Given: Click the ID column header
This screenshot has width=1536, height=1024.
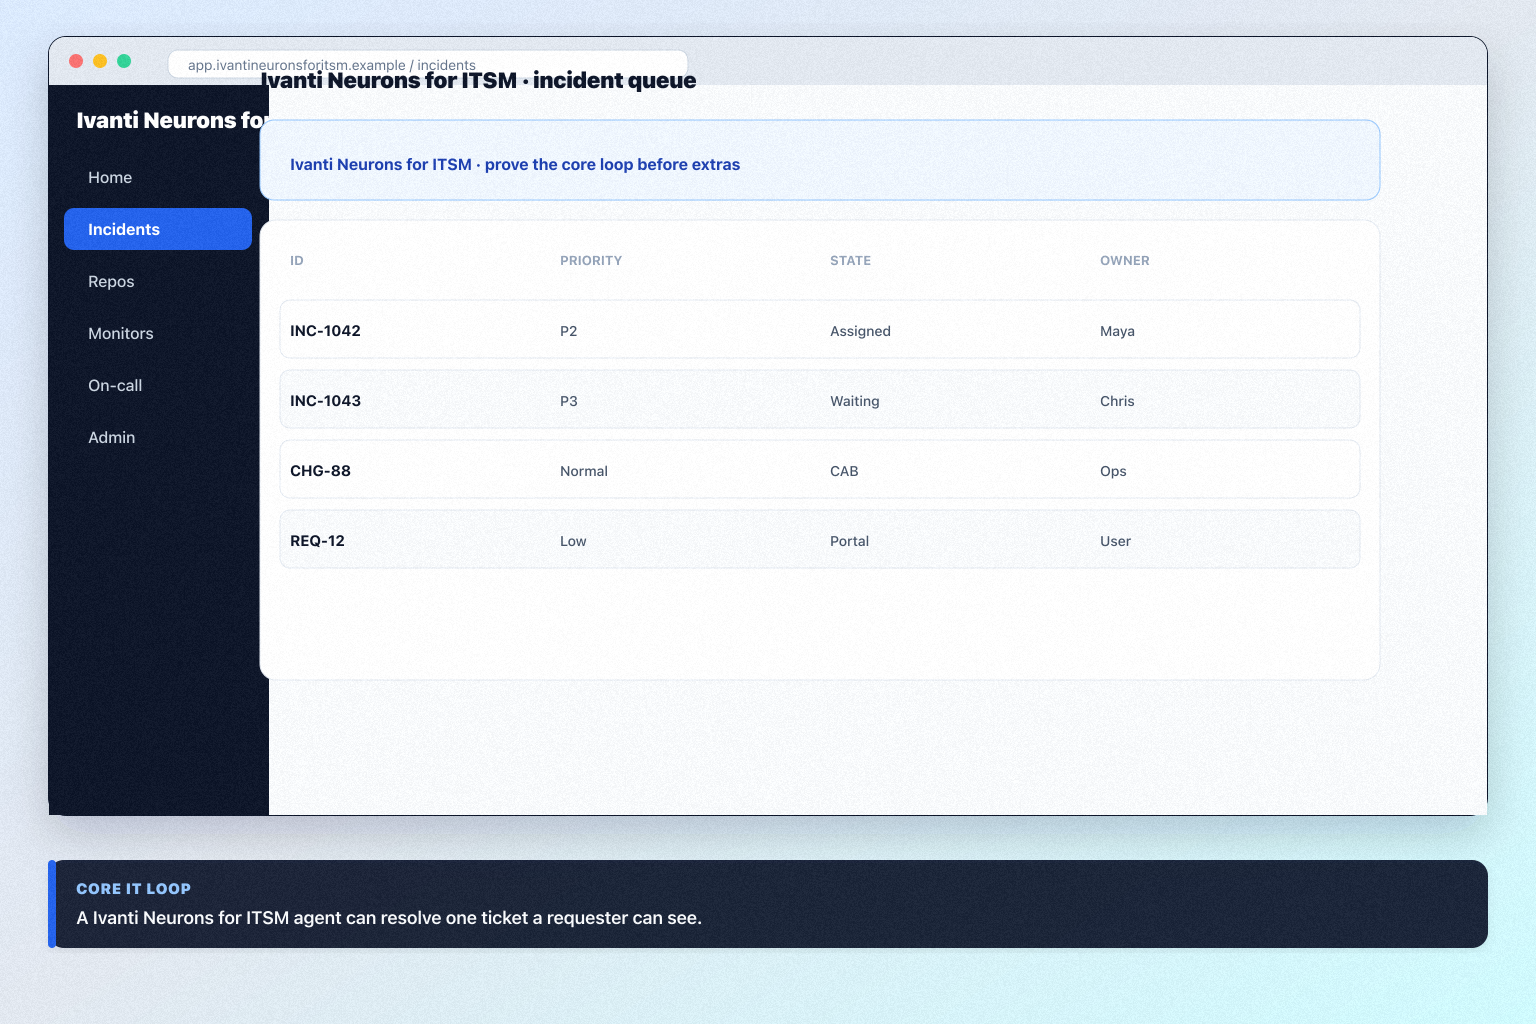Looking at the screenshot, I should tap(297, 260).
